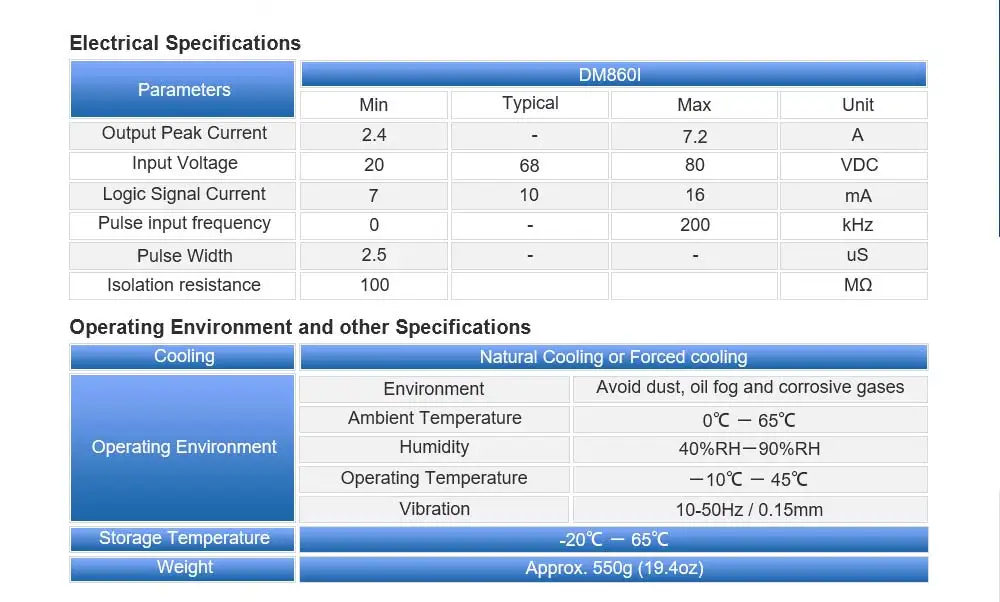Click the 'Weight' header cell
Viewport: 1000px width, 602px height.
click(x=182, y=568)
